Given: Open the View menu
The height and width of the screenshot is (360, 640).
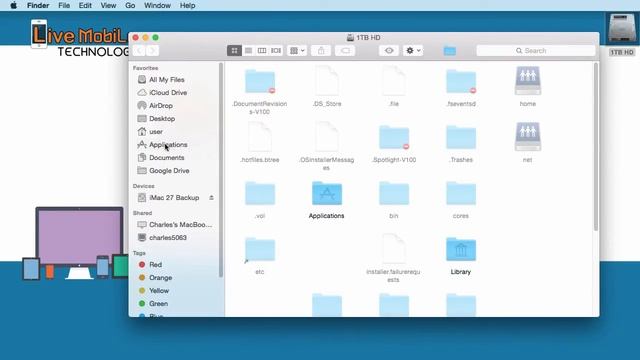Looking at the screenshot, I should pos(108,6).
